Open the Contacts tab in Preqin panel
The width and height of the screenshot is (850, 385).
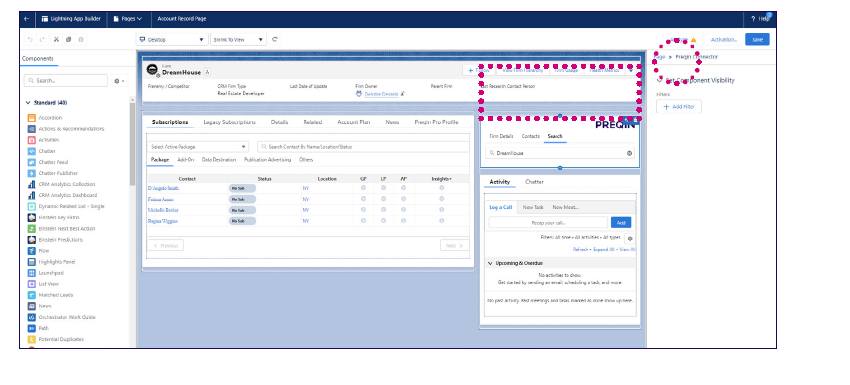530,137
